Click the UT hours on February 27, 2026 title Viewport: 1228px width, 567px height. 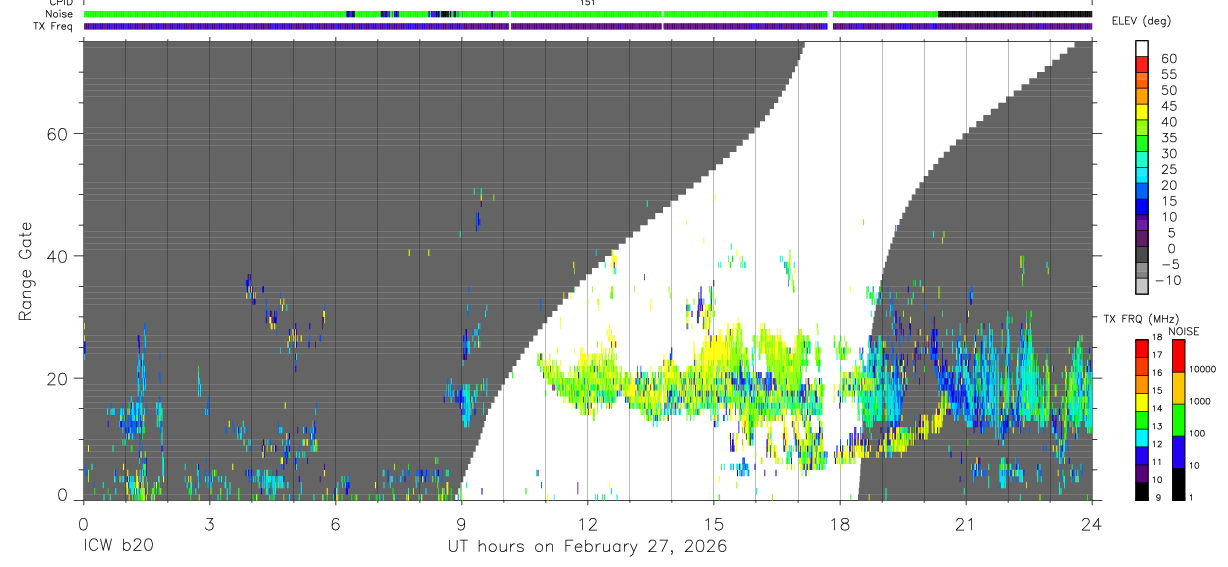(x=587, y=547)
